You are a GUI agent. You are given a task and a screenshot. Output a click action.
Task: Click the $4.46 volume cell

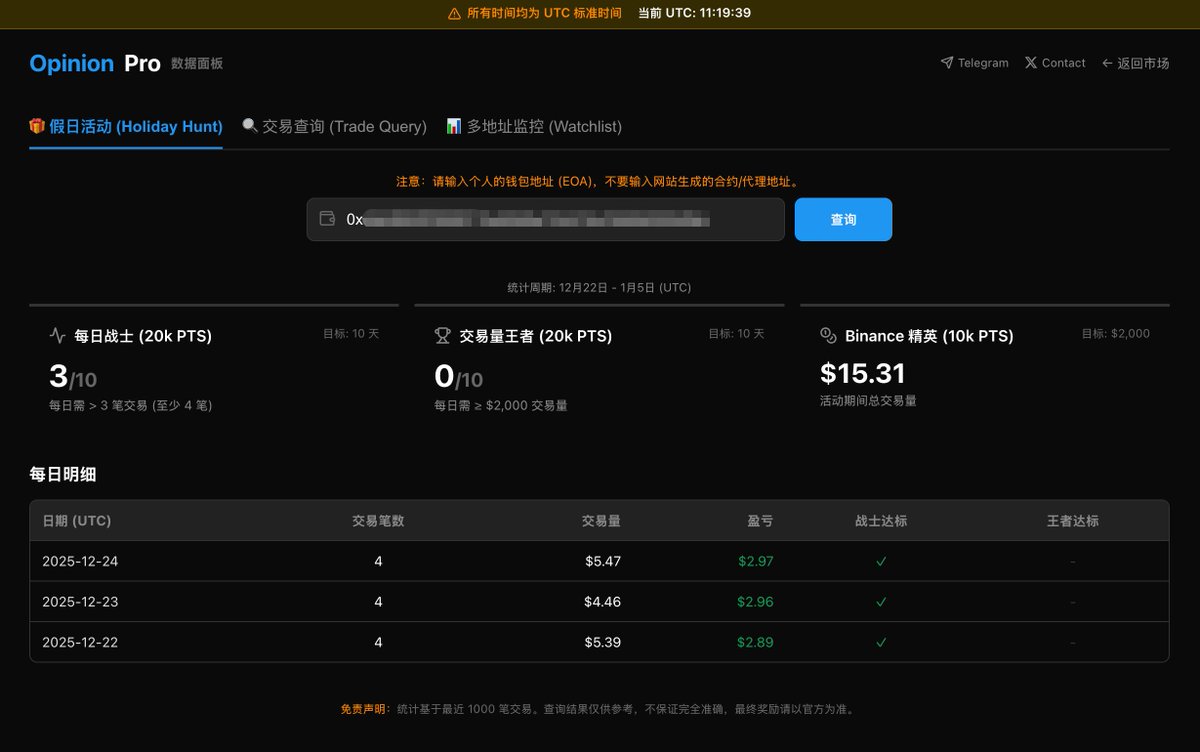point(603,602)
